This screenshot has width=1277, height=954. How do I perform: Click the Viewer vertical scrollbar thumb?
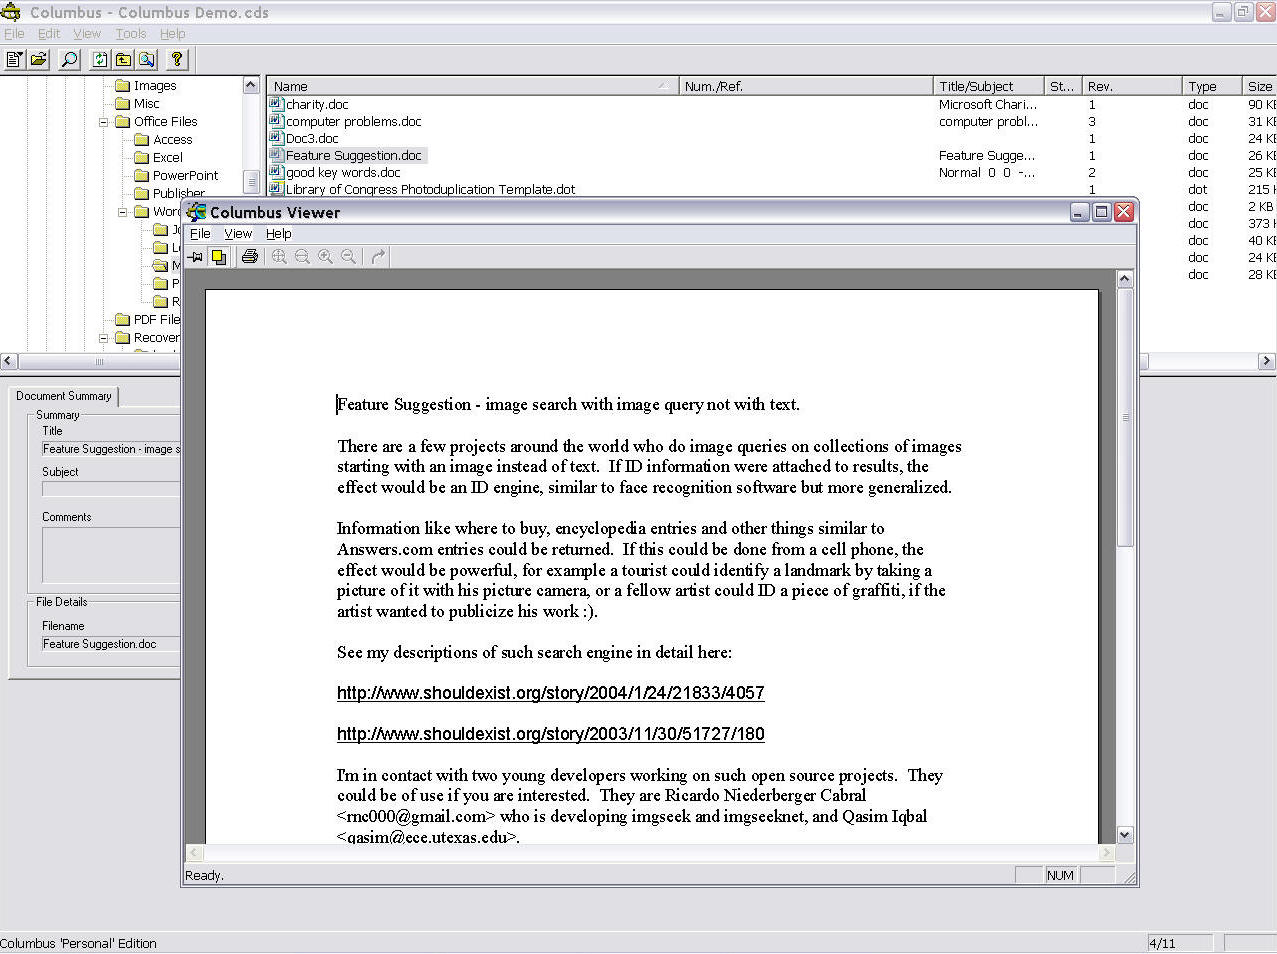tap(1125, 417)
